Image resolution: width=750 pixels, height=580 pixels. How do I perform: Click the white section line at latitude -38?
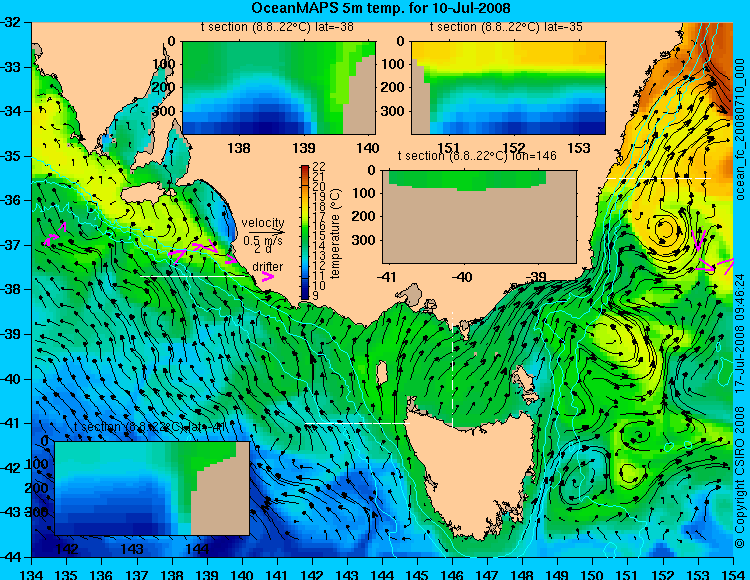click(x=195, y=276)
